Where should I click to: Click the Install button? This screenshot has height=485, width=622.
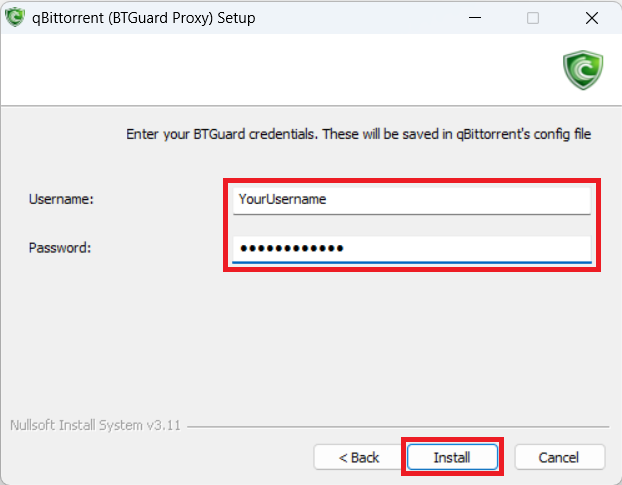[452, 457]
